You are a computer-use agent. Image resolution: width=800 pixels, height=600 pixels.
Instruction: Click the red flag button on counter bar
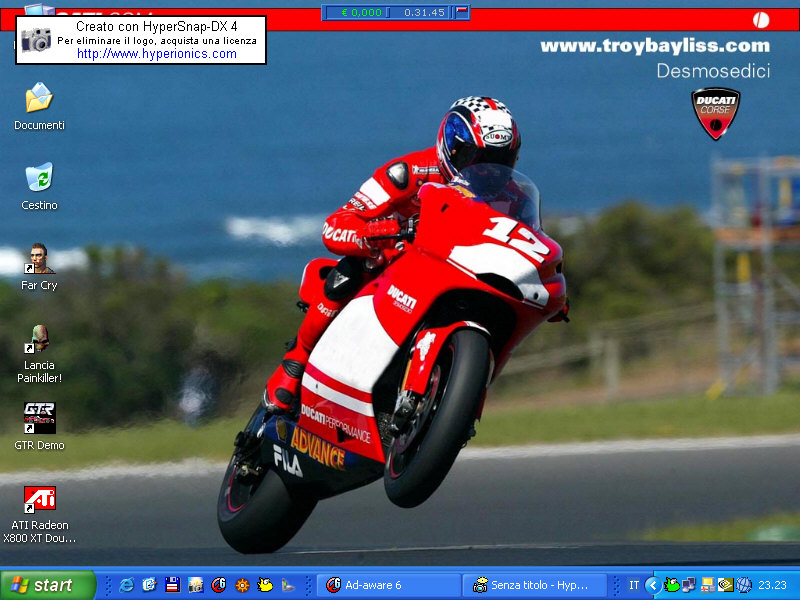(x=462, y=12)
